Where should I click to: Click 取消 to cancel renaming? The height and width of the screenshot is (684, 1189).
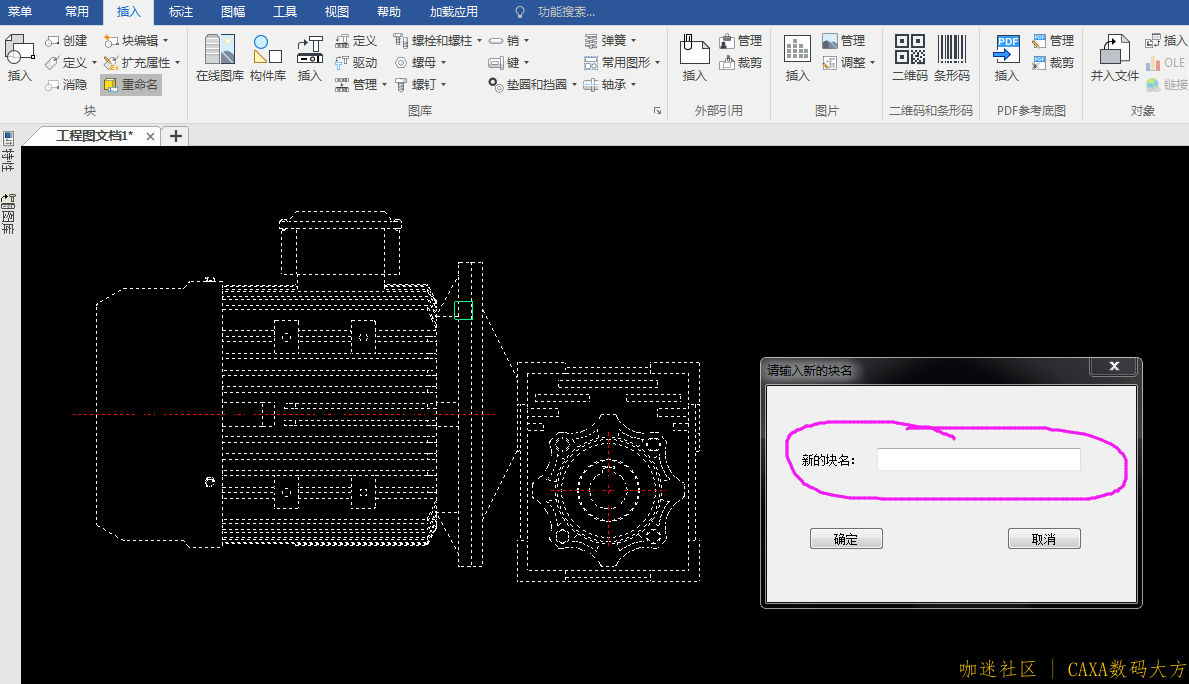click(1044, 539)
